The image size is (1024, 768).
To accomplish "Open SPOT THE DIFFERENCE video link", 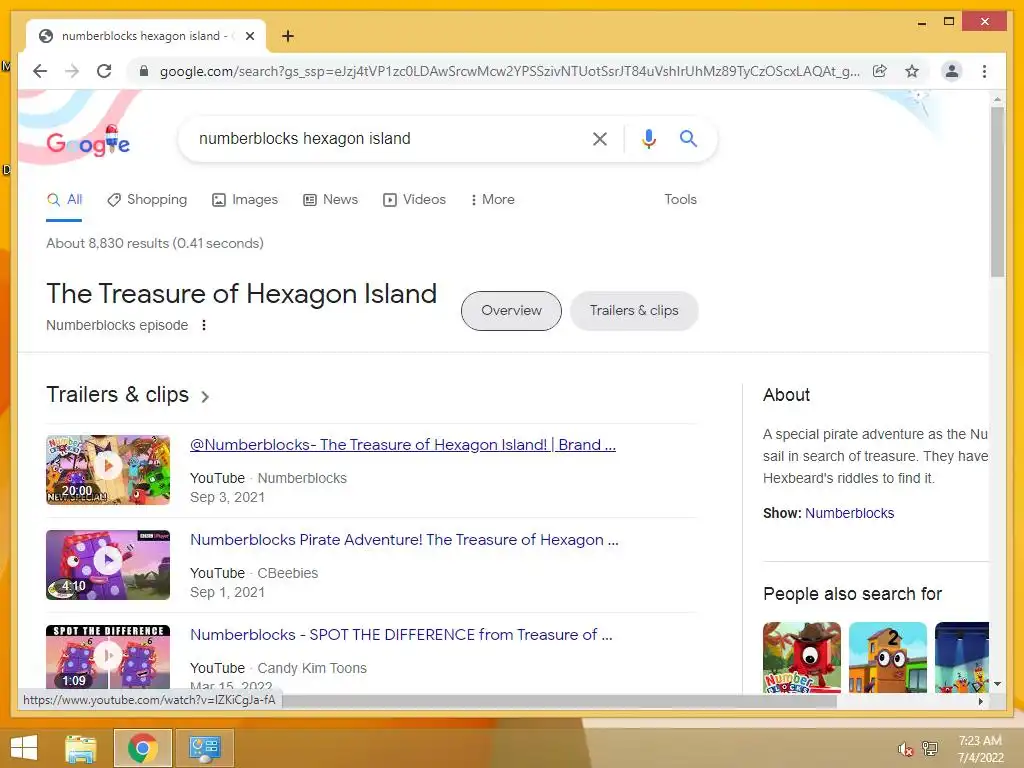I will tap(401, 635).
